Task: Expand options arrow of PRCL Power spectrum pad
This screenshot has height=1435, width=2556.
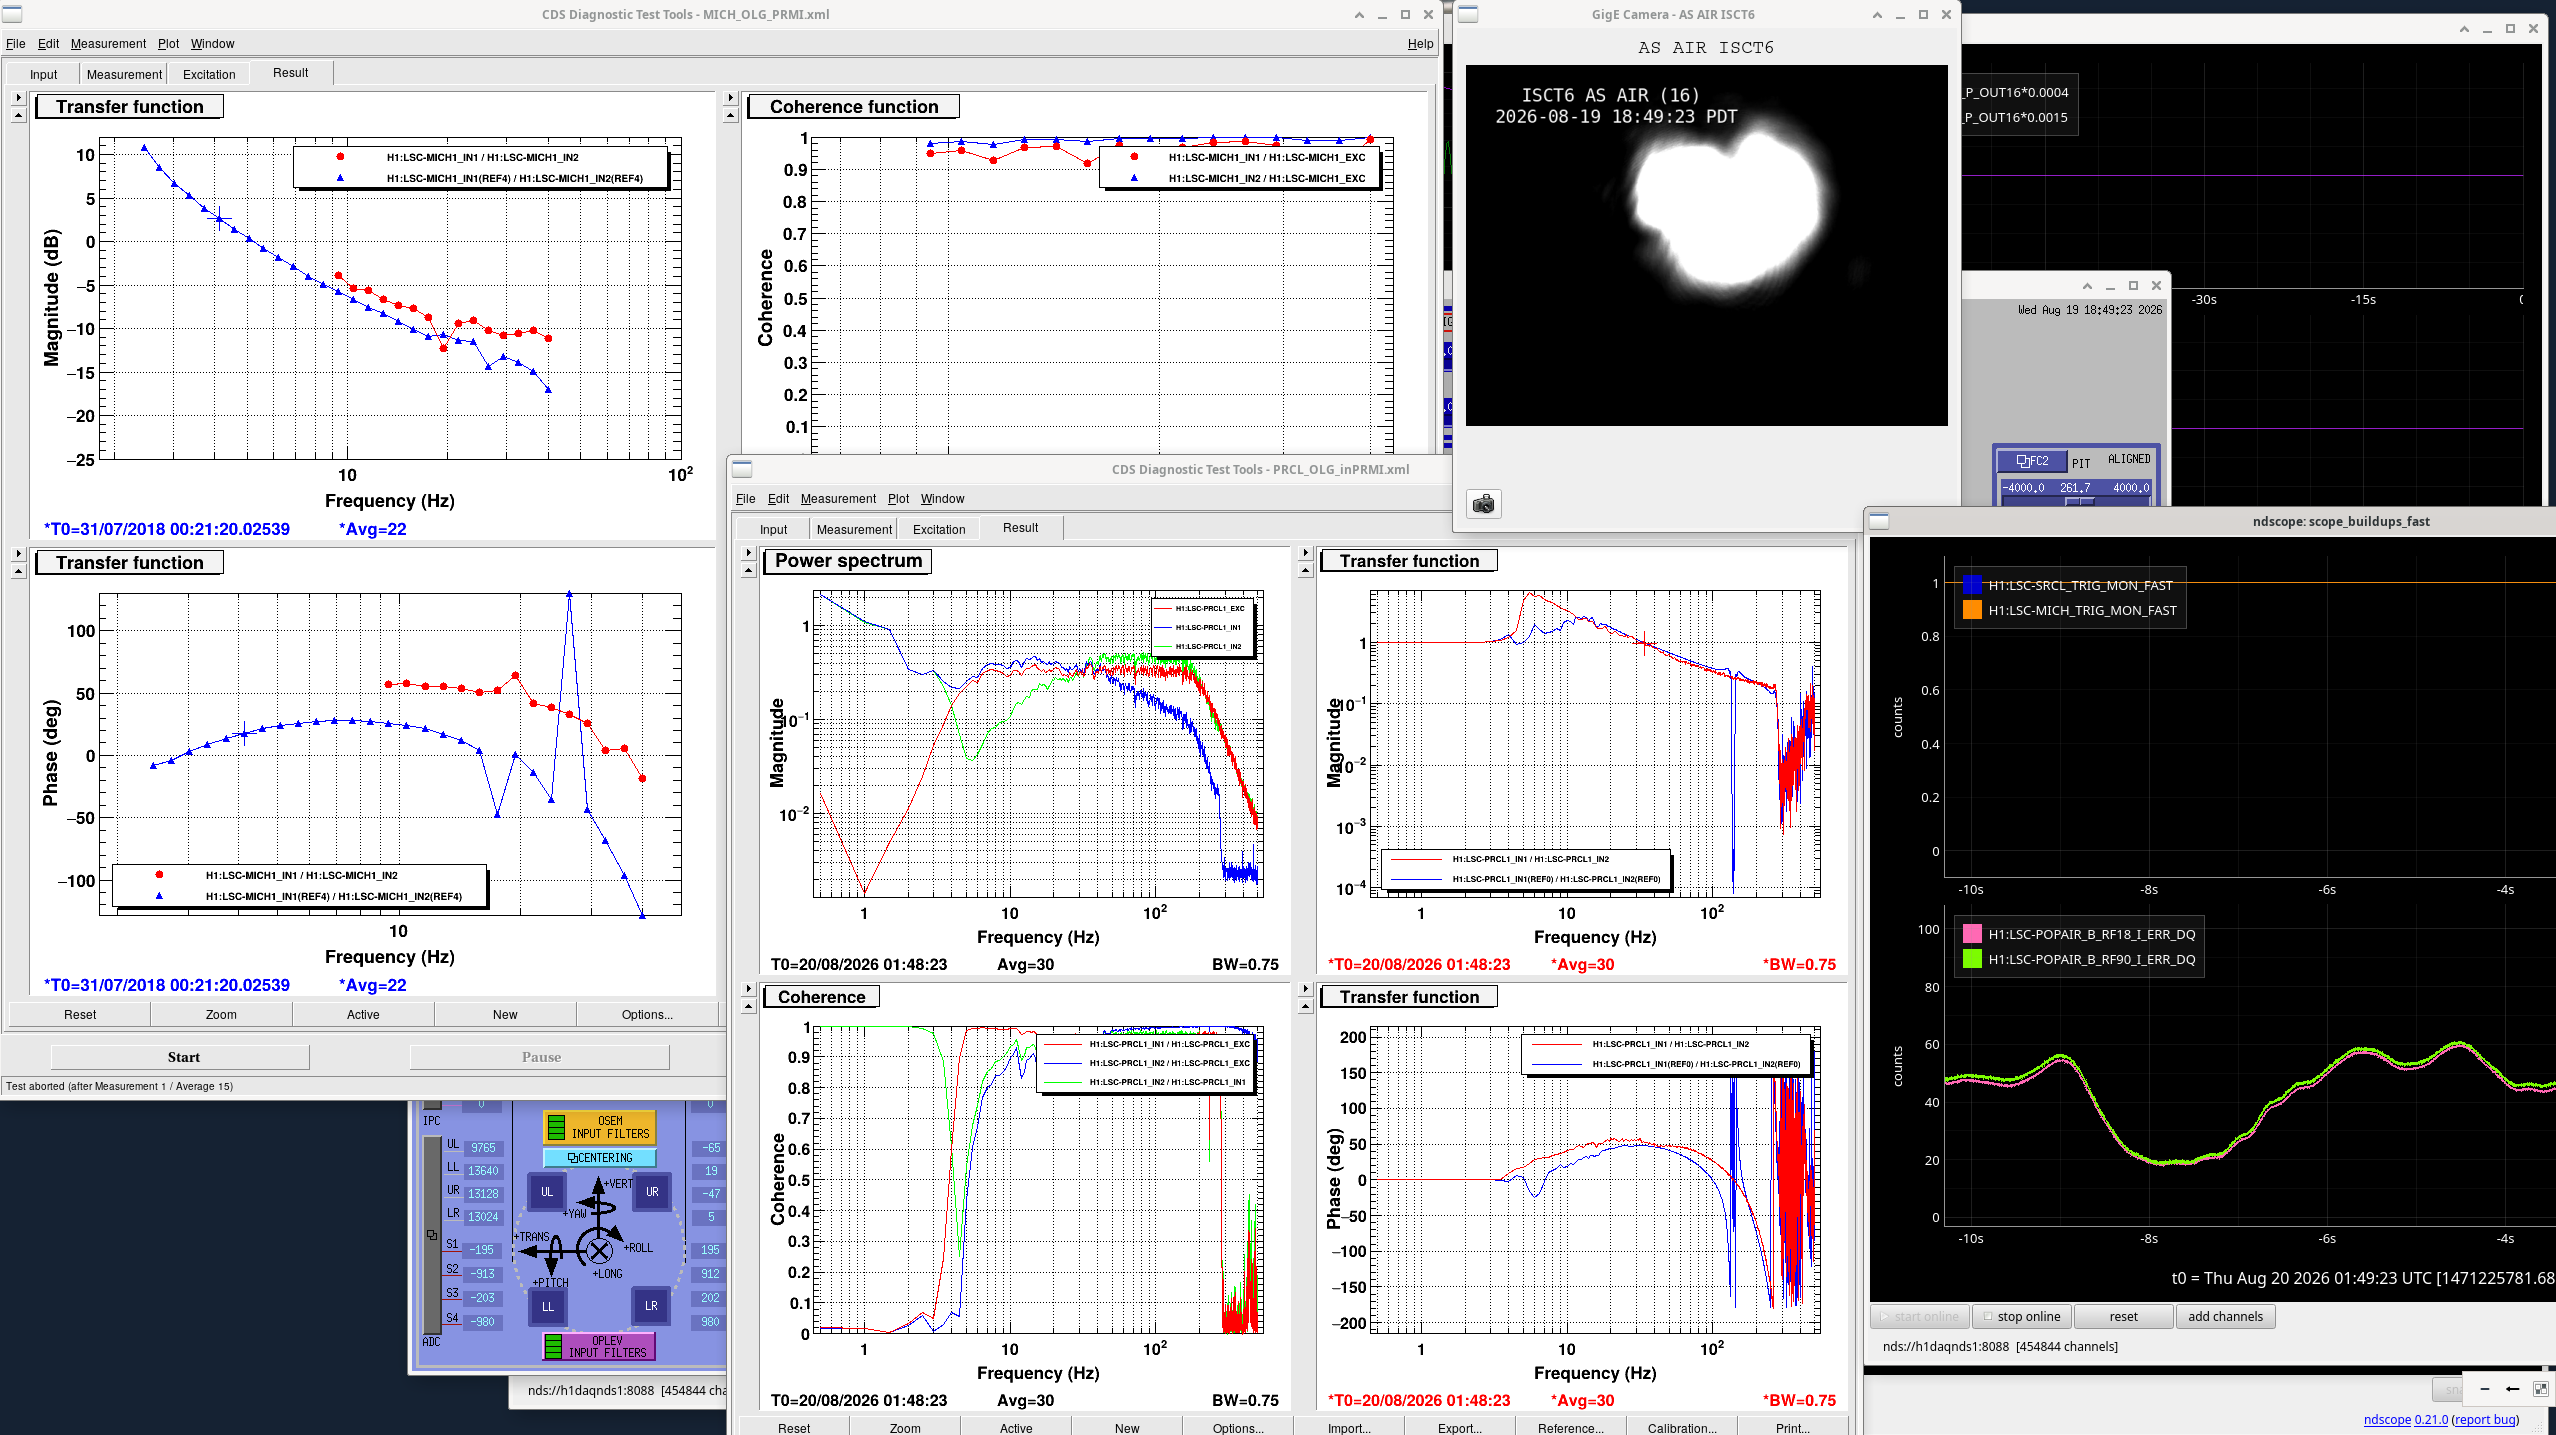Action: [749, 552]
